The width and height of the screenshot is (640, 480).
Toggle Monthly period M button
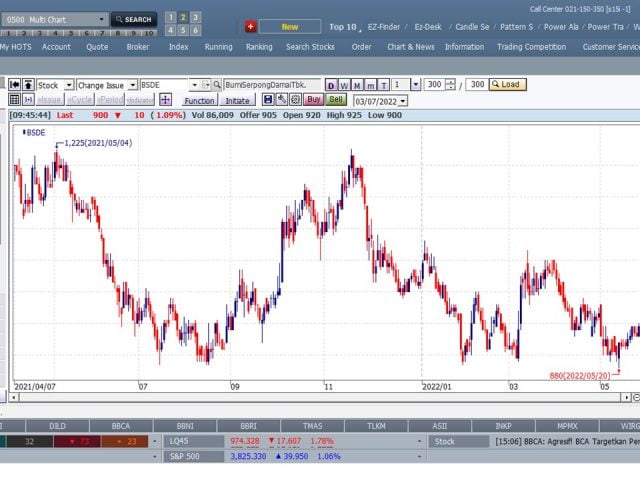pyautogui.click(x=358, y=85)
